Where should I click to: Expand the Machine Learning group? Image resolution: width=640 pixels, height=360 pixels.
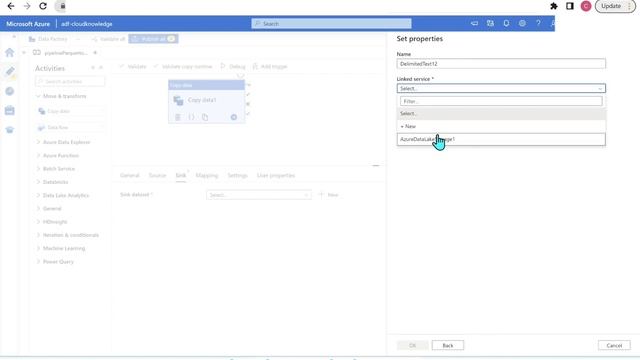tap(61, 248)
